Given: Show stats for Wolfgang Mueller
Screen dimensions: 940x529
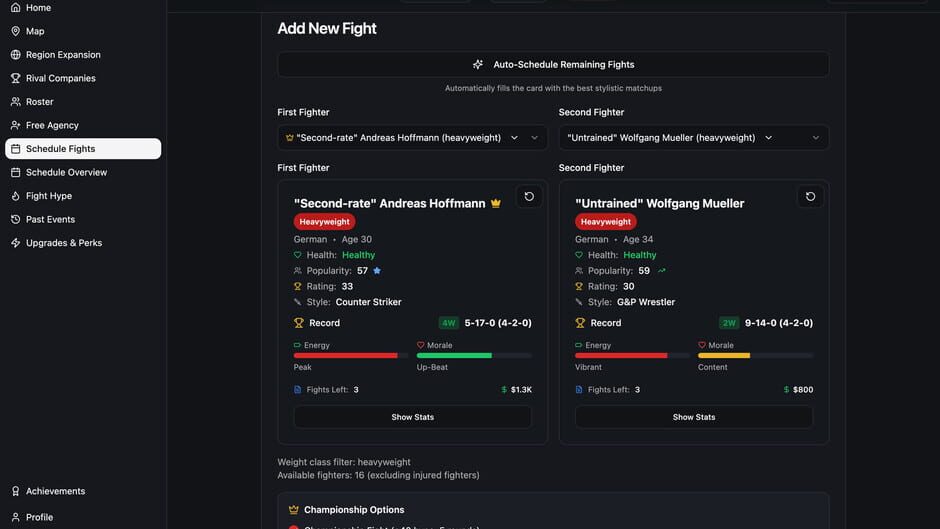Looking at the screenshot, I should click(x=694, y=417).
